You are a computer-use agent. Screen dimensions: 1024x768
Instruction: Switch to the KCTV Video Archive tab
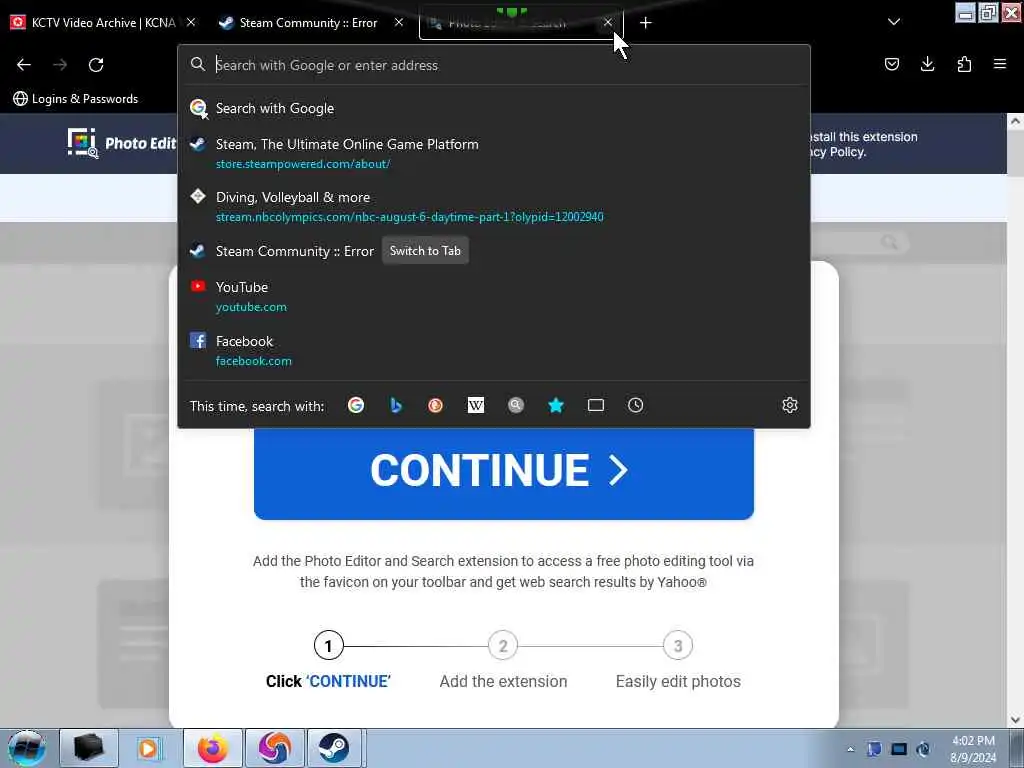104,23
